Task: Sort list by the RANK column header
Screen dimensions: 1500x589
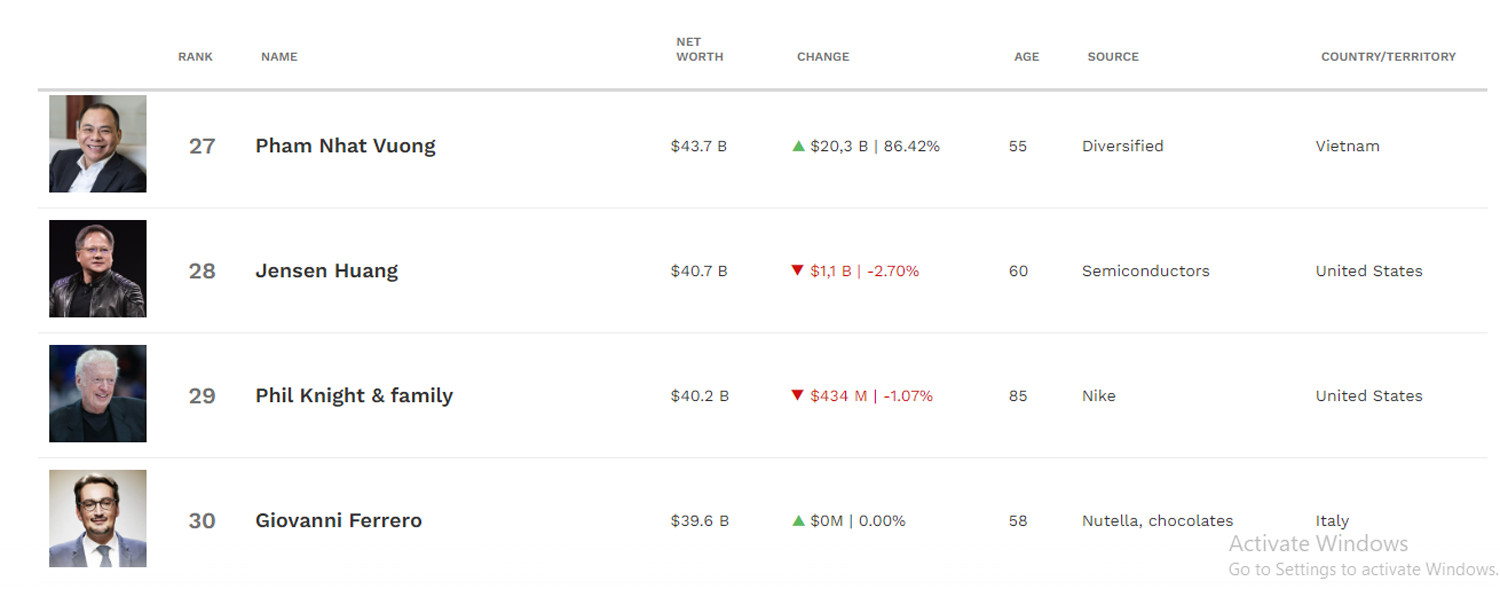Action: pyautogui.click(x=195, y=57)
